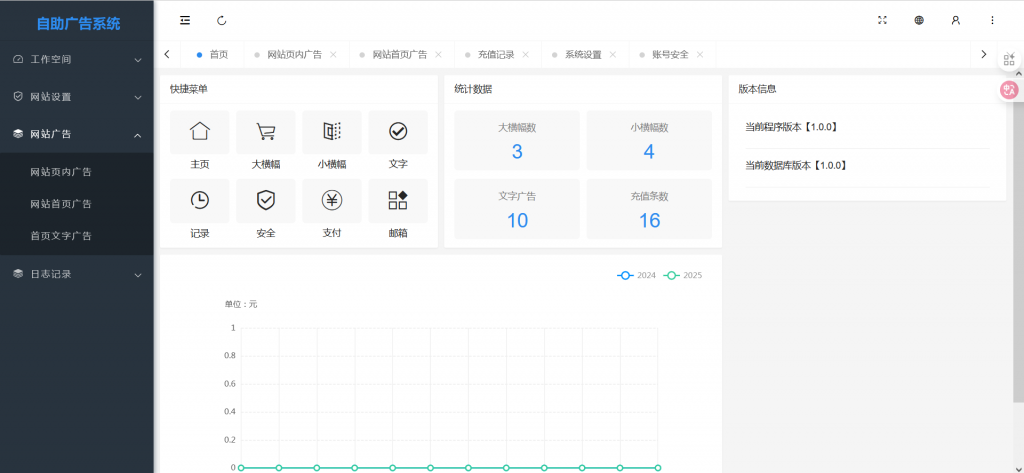Switch to the 系统设置 tab

click(x=583, y=55)
